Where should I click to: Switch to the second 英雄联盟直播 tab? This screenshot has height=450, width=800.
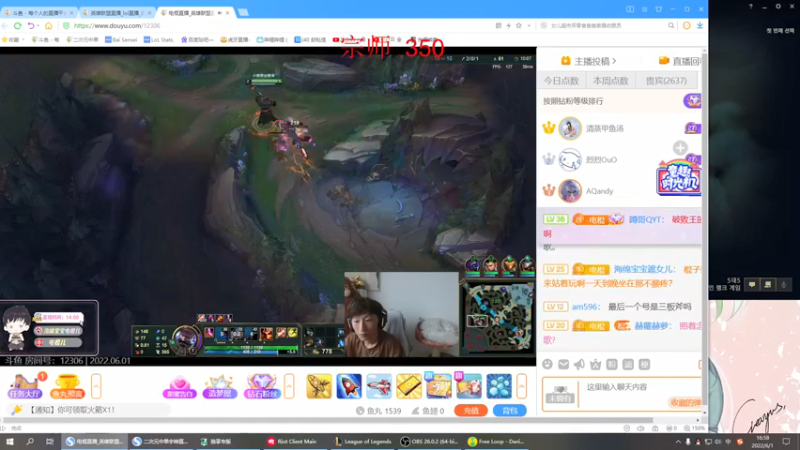click(x=117, y=13)
